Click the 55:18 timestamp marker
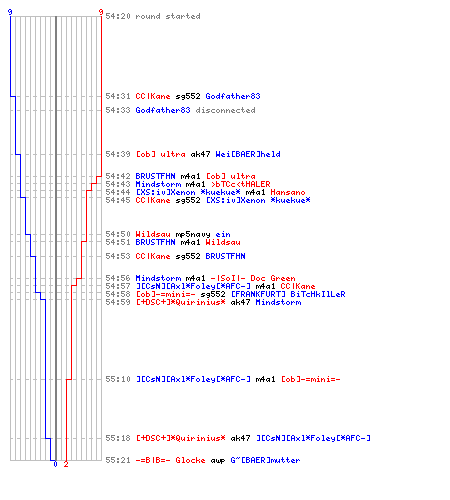Image resolution: width=450 pixels, height=500 pixels. [x=118, y=438]
